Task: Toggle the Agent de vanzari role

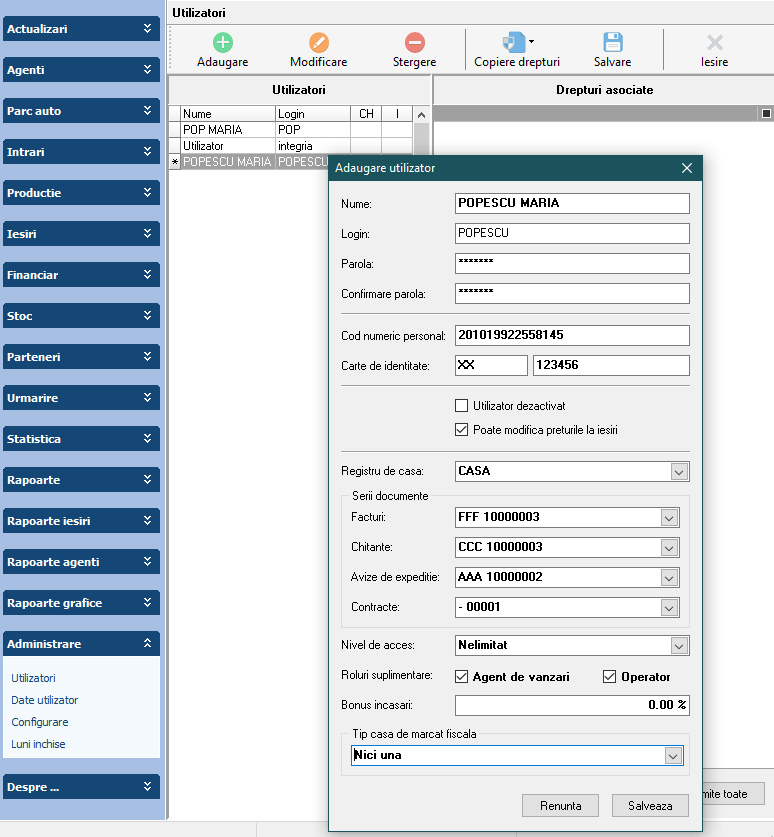Action: (x=461, y=677)
